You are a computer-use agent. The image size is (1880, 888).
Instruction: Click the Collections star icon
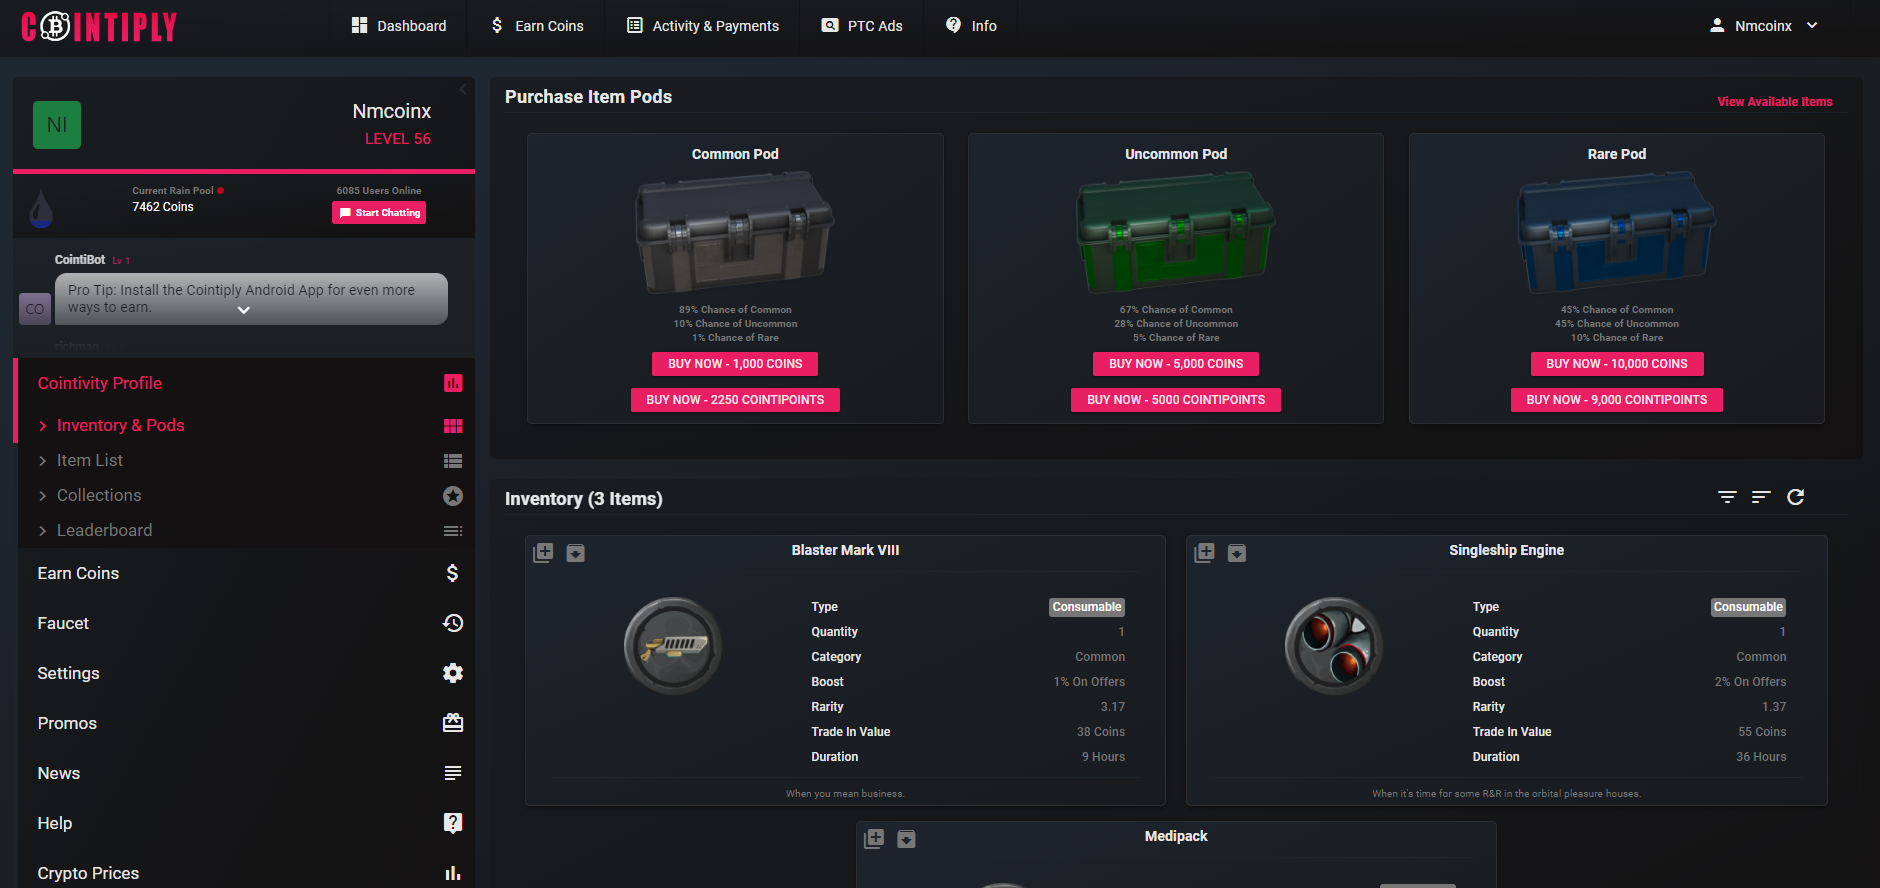[453, 496]
